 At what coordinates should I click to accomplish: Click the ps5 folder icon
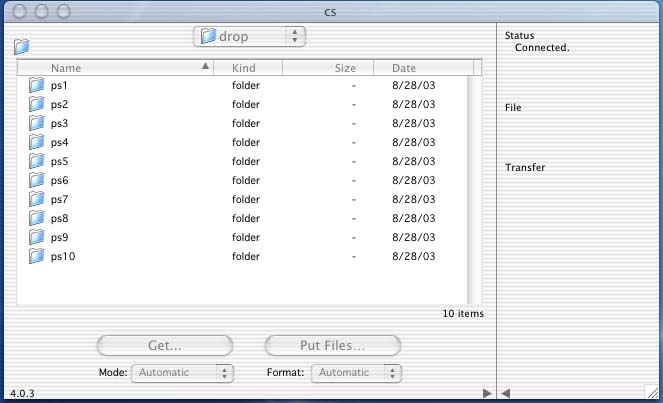point(36,161)
